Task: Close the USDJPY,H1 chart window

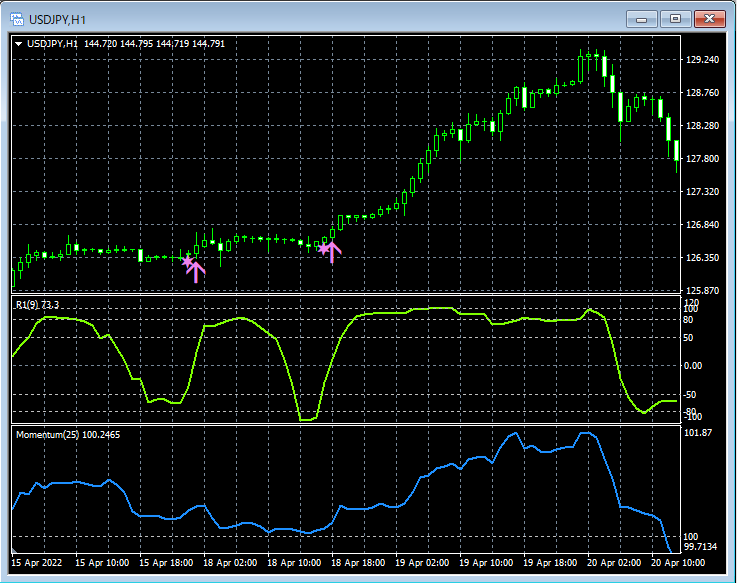Action: click(x=710, y=18)
